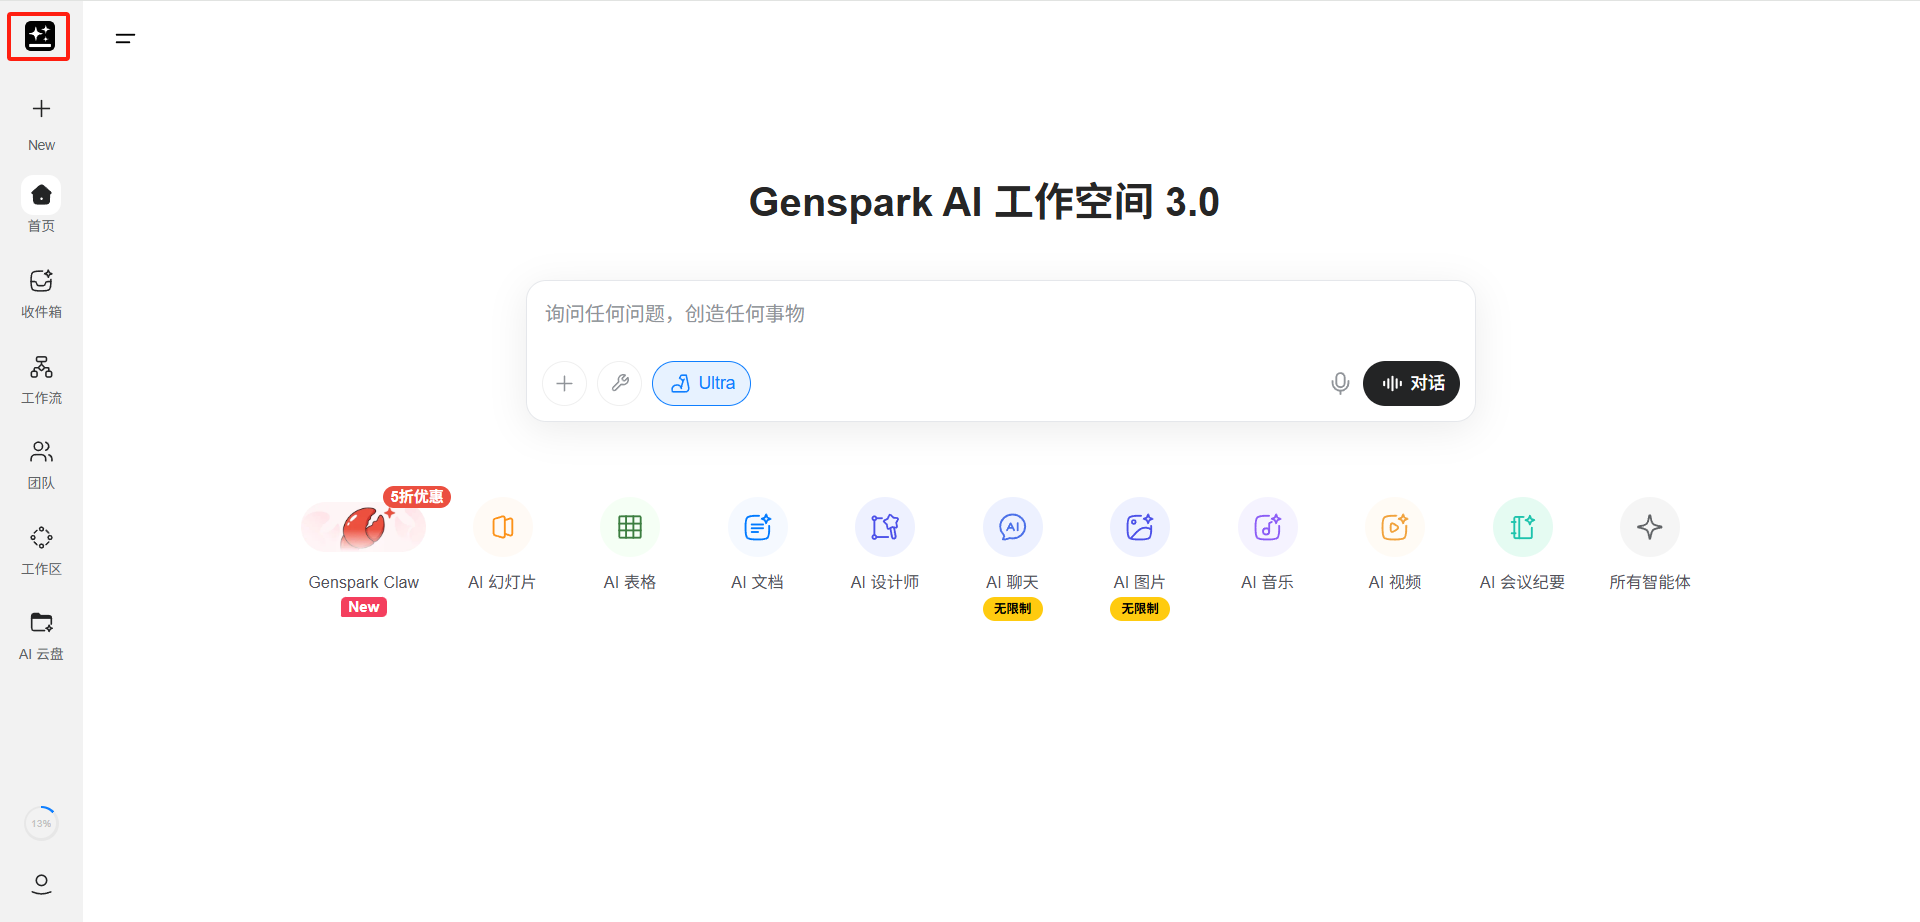Open the AI 表格 sheets agent
The height and width of the screenshot is (922, 1920).
(630, 528)
